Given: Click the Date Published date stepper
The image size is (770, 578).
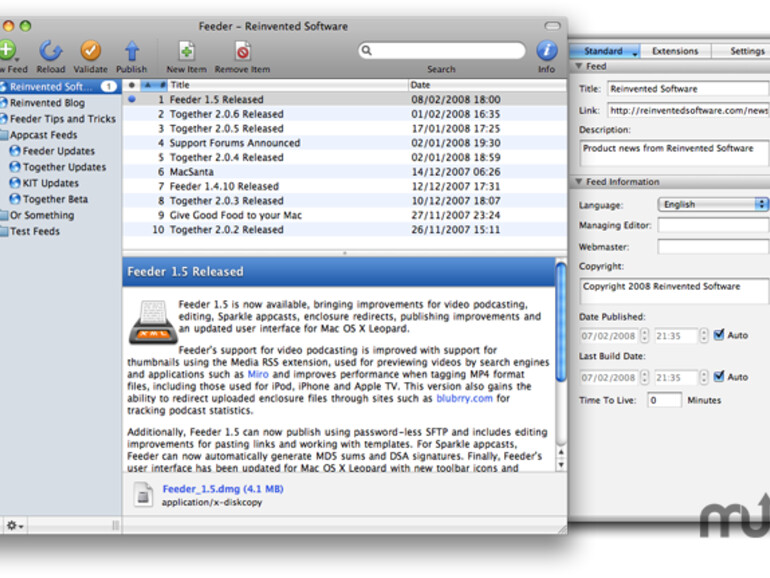Looking at the screenshot, I should tap(645, 336).
